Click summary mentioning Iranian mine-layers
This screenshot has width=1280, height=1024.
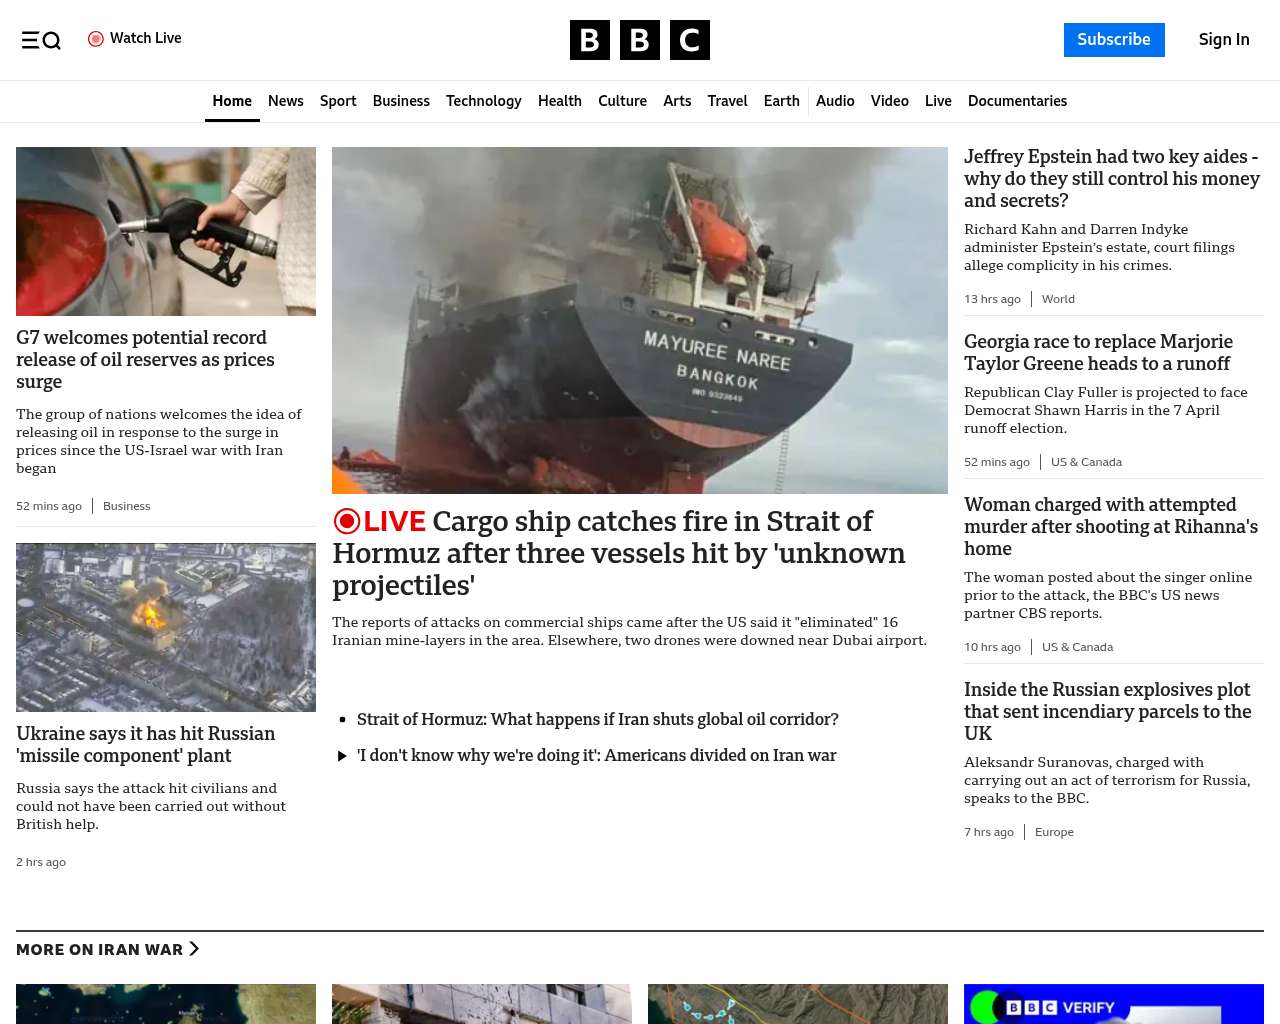coord(630,631)
